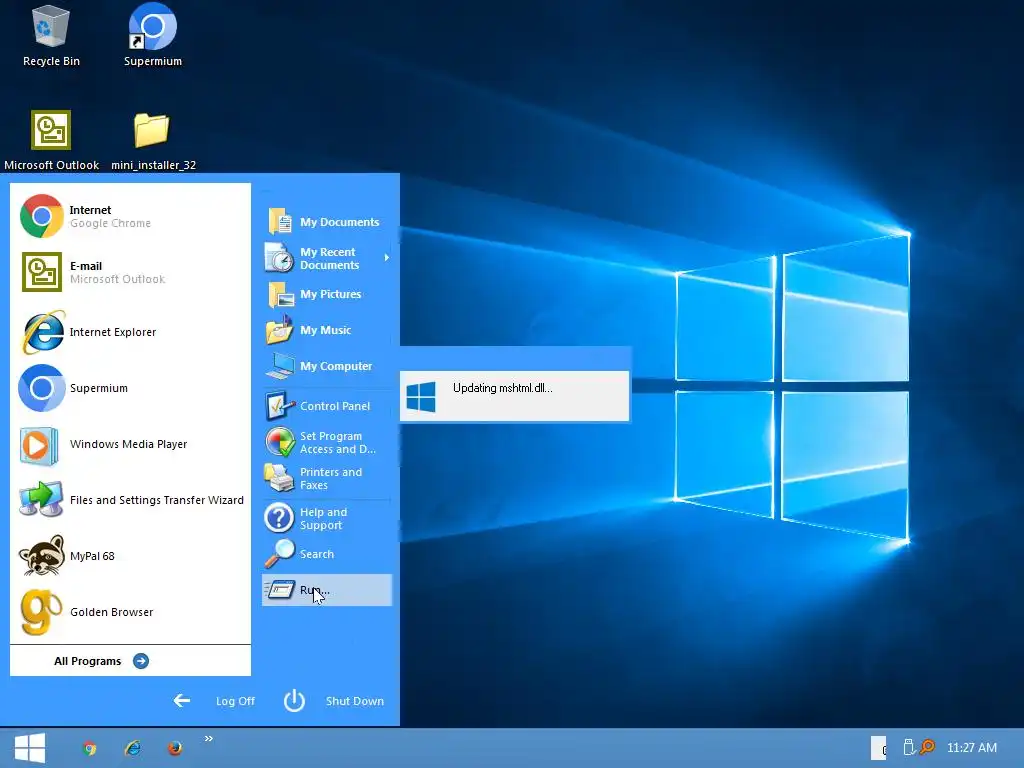Viewport: 1024px width, 768px height.
Task: Open Files and Settings Transfer Wizard
Action: [x=131, y=500]
